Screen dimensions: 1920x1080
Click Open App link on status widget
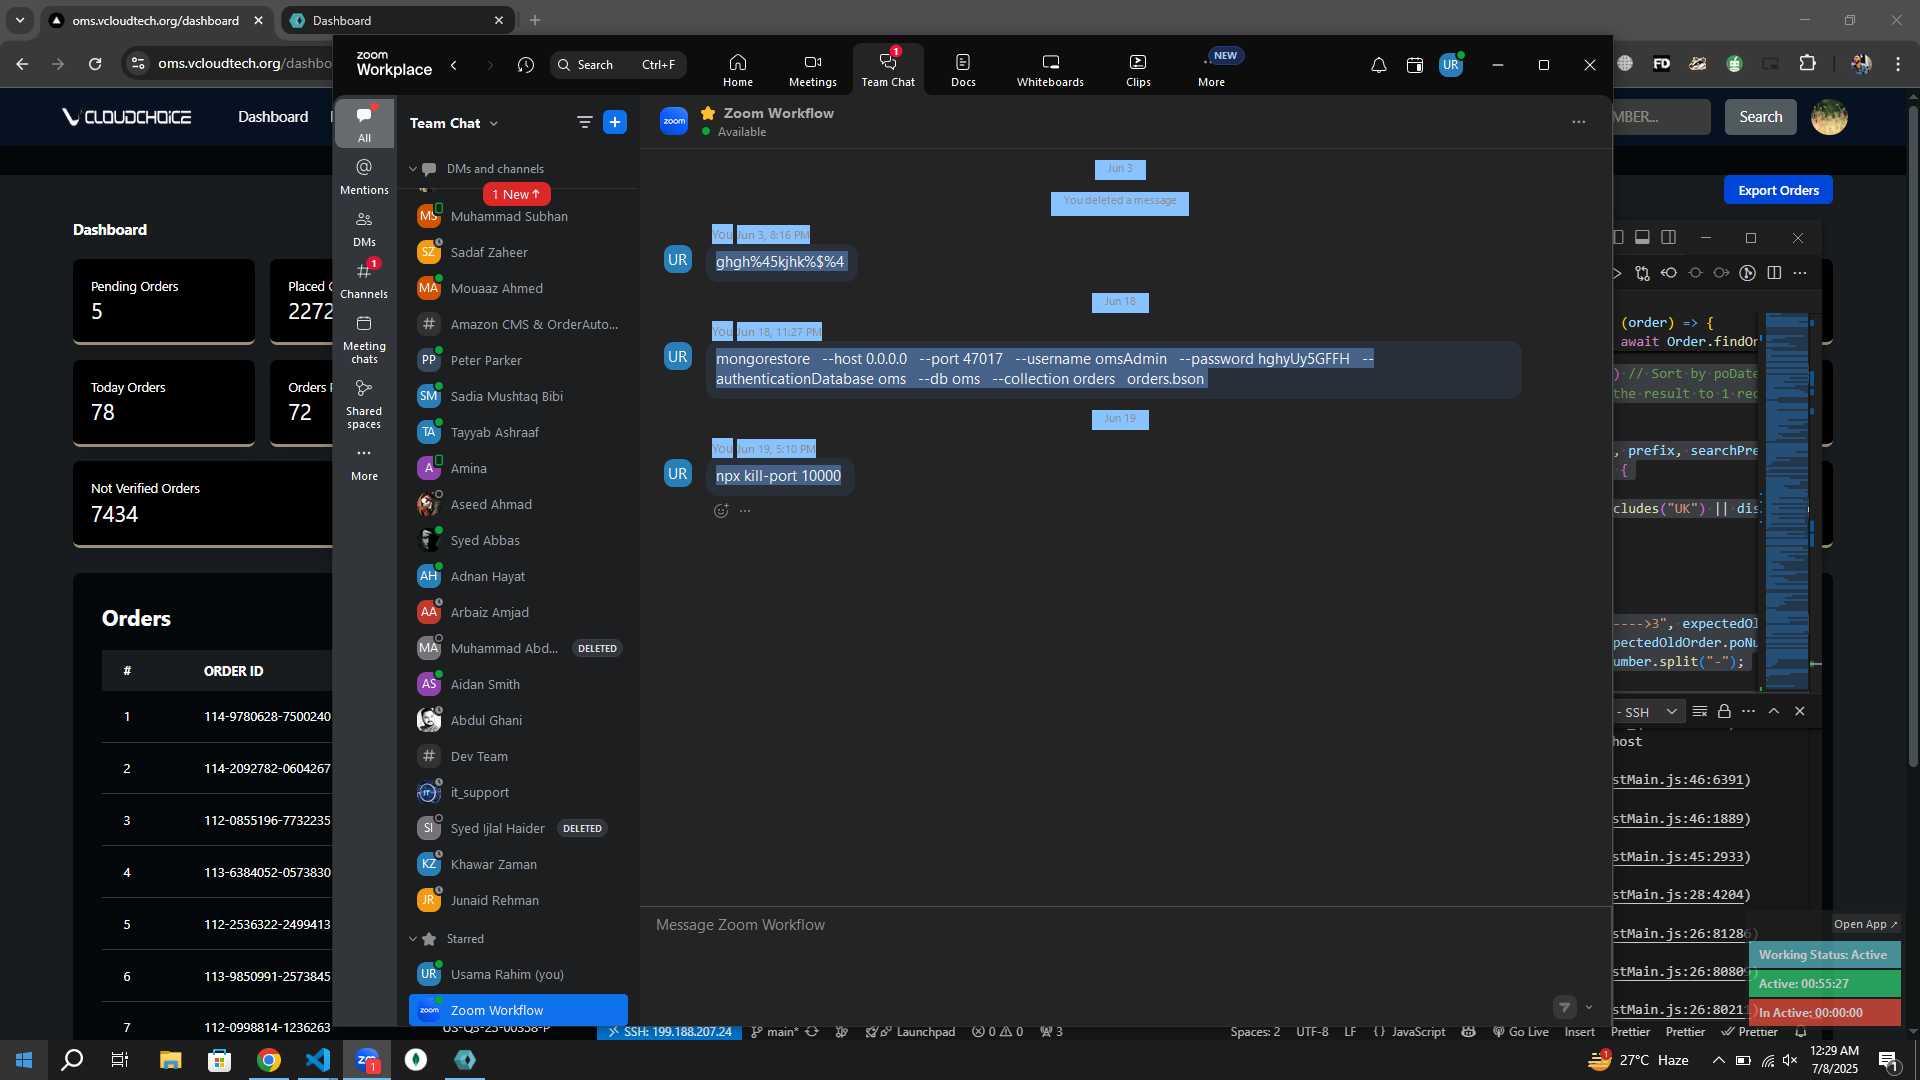[x=1865, y=924]
